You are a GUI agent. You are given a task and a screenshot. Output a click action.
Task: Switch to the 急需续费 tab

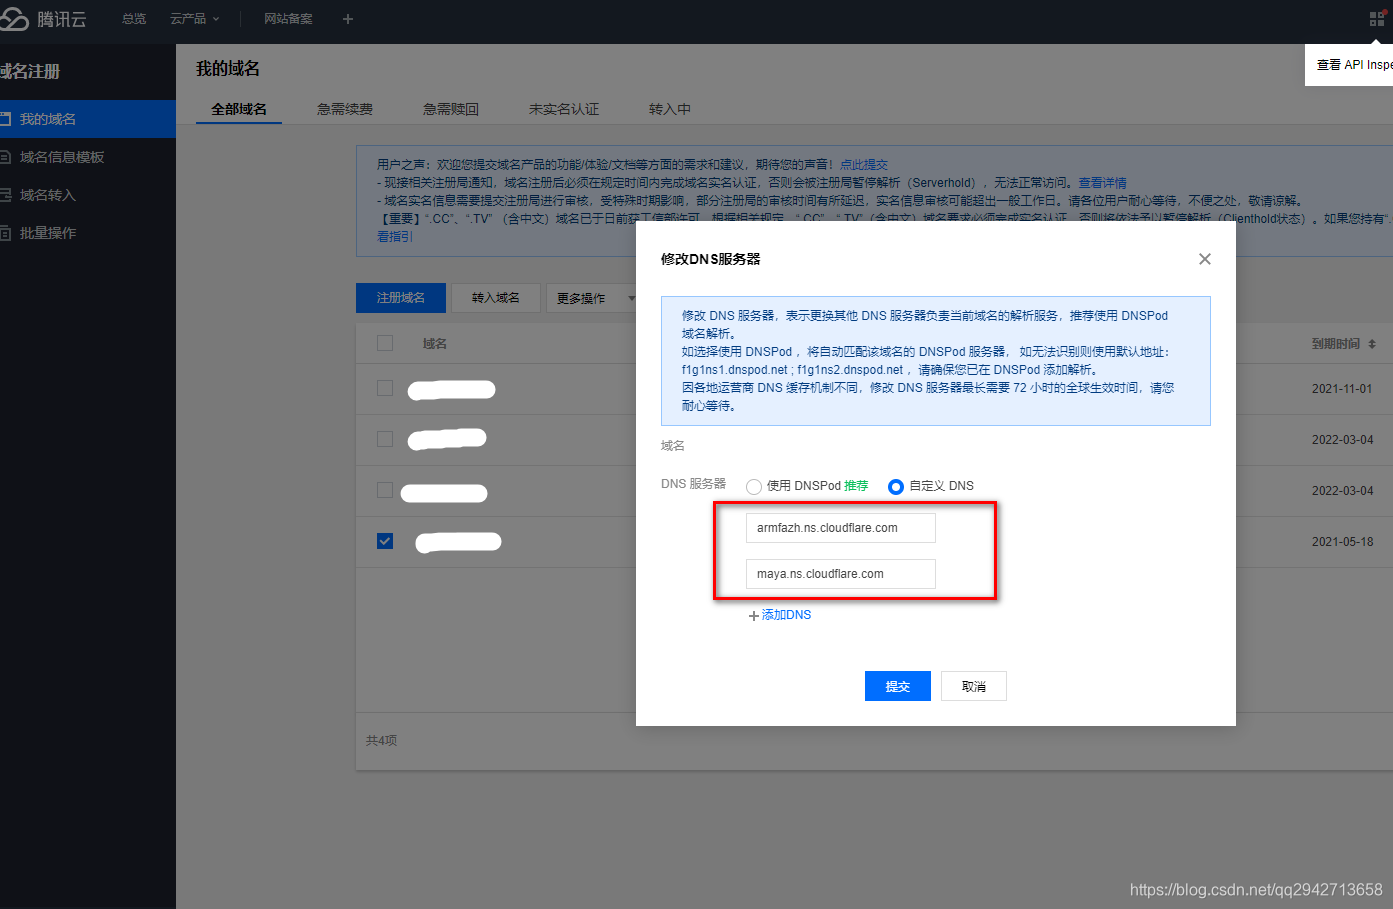[345, 109]
